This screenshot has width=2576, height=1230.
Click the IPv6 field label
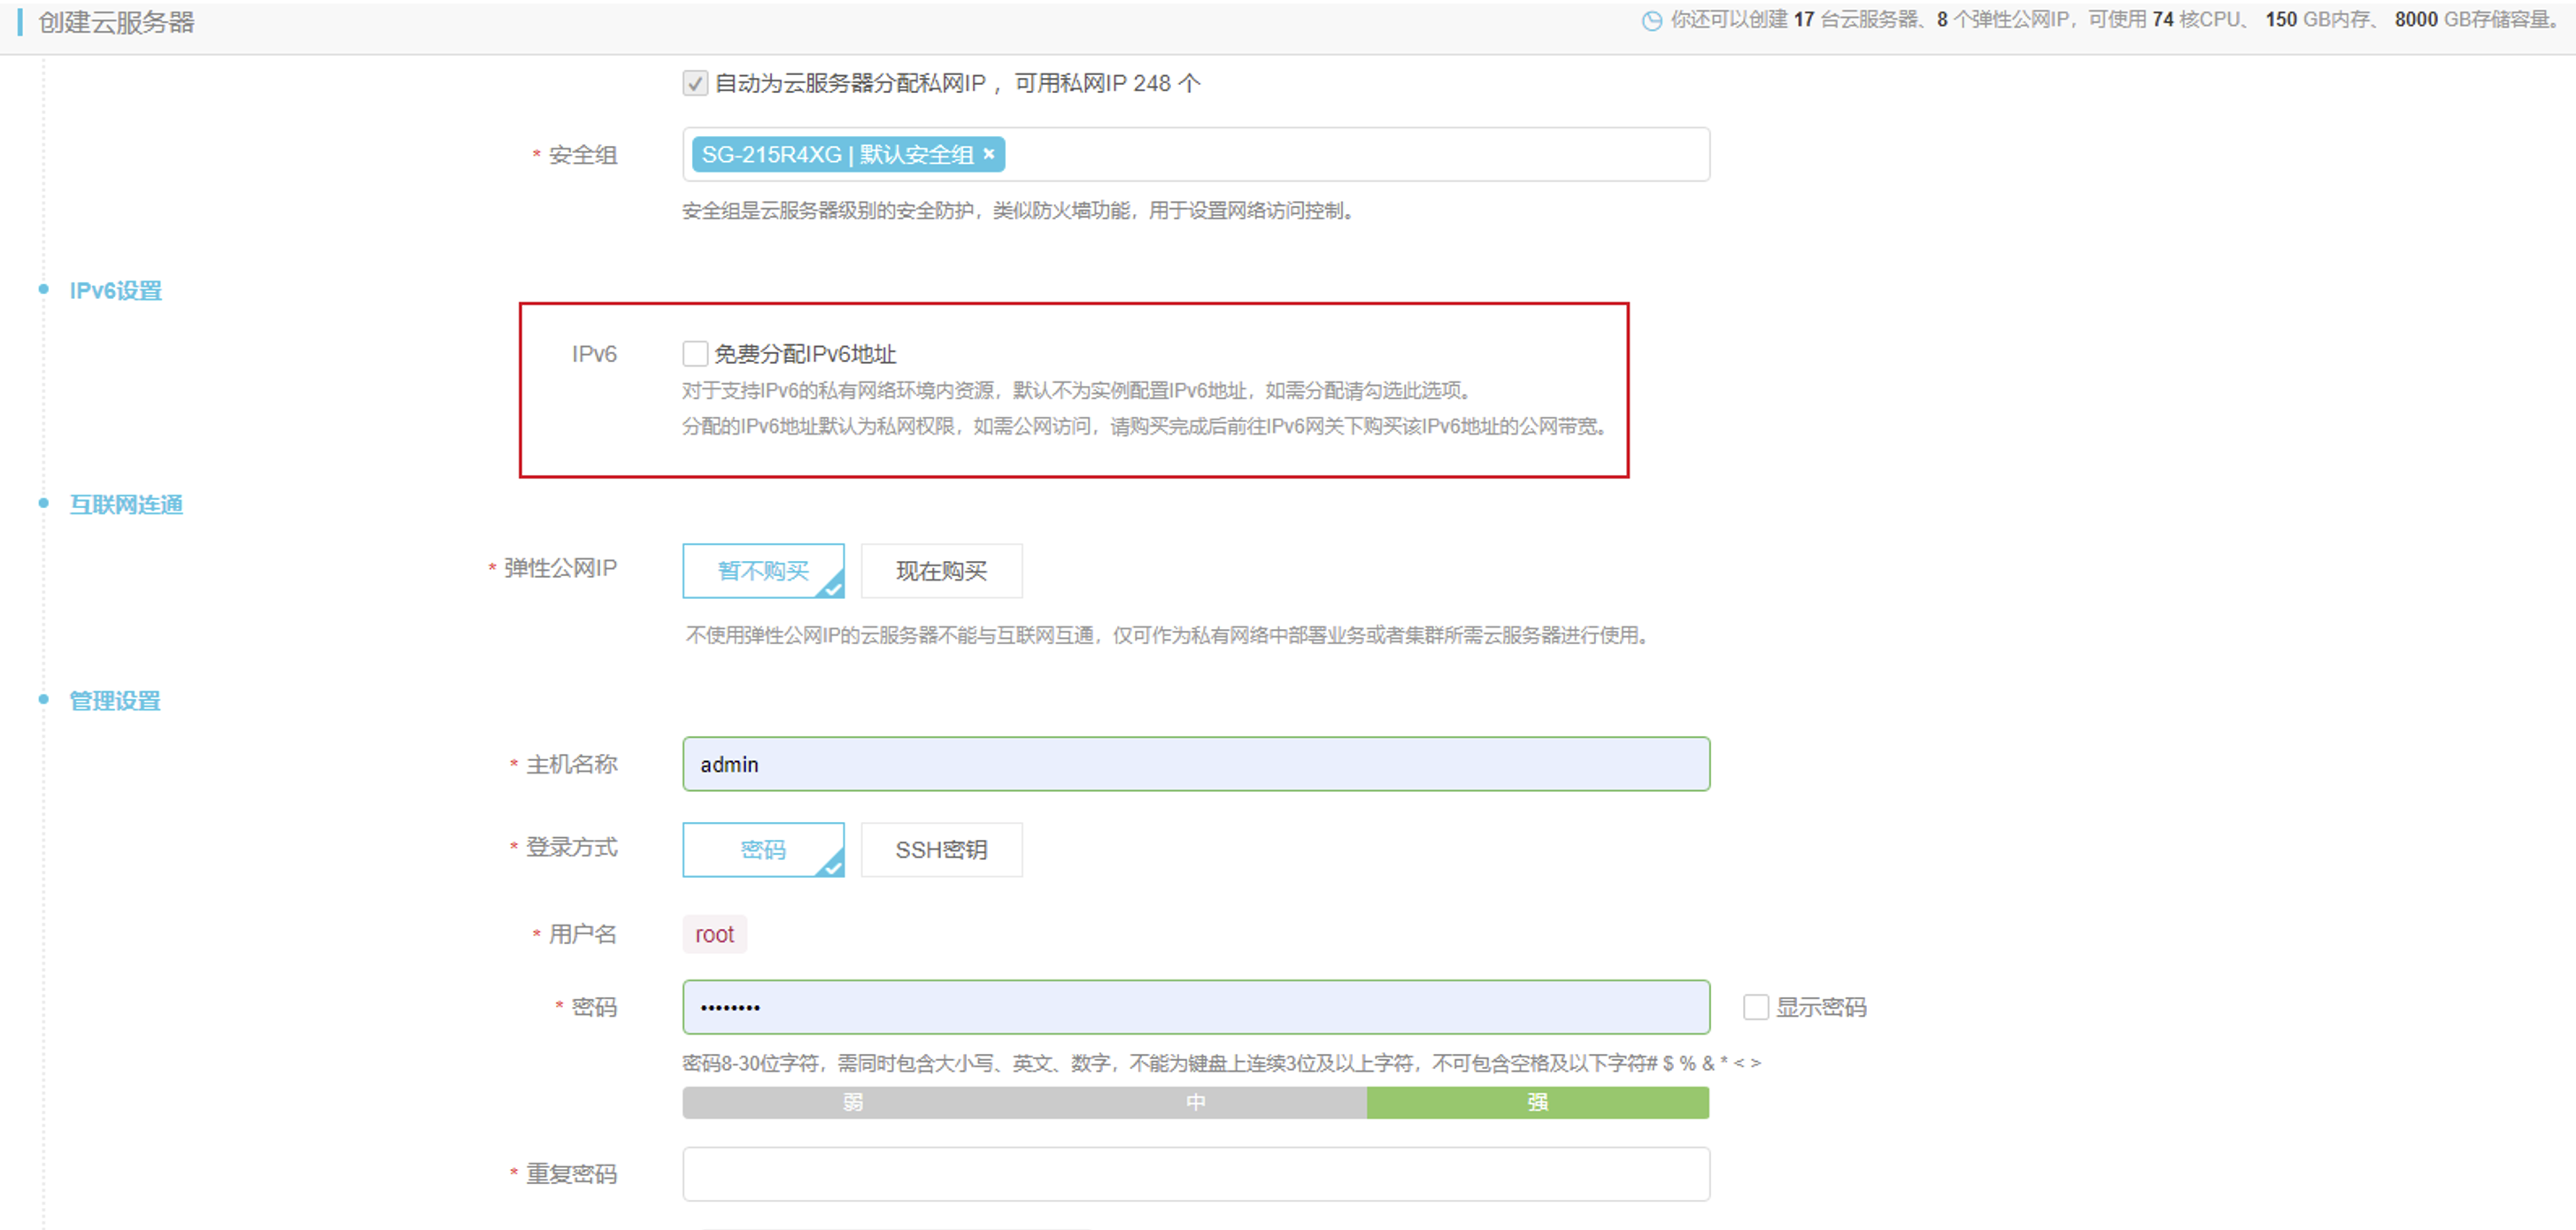594,354
